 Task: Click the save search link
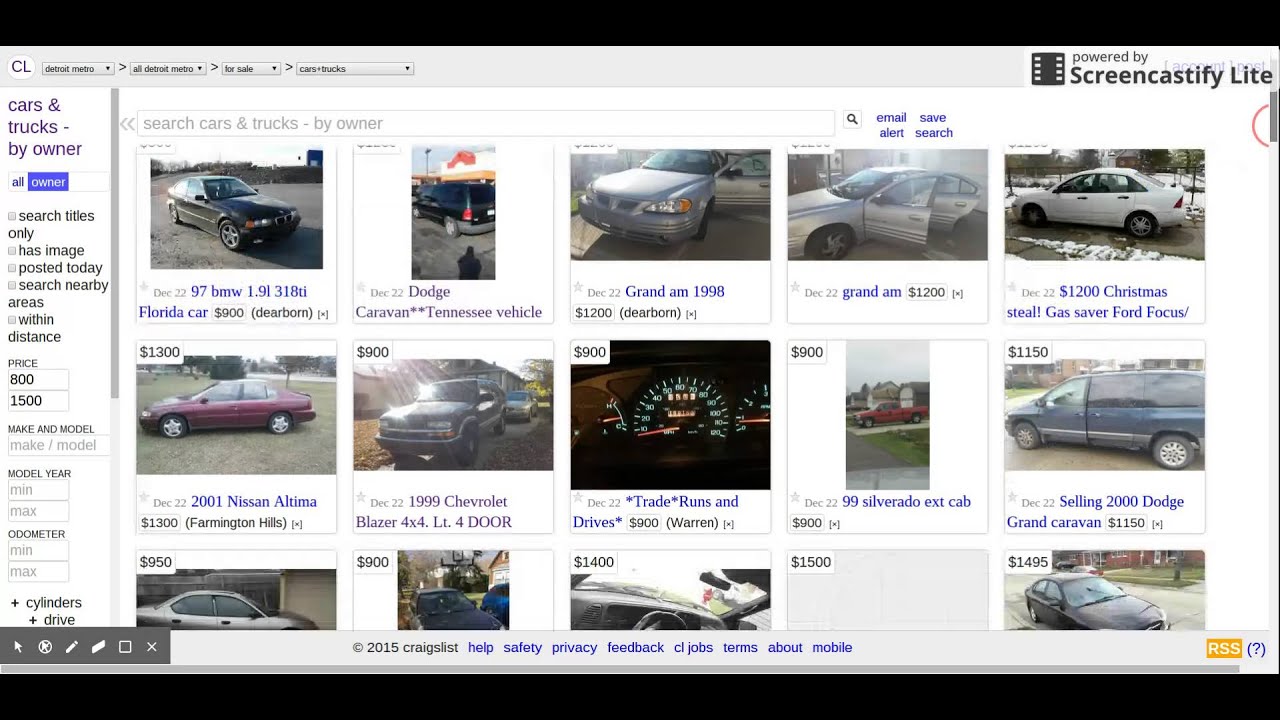tap(933, 125)
